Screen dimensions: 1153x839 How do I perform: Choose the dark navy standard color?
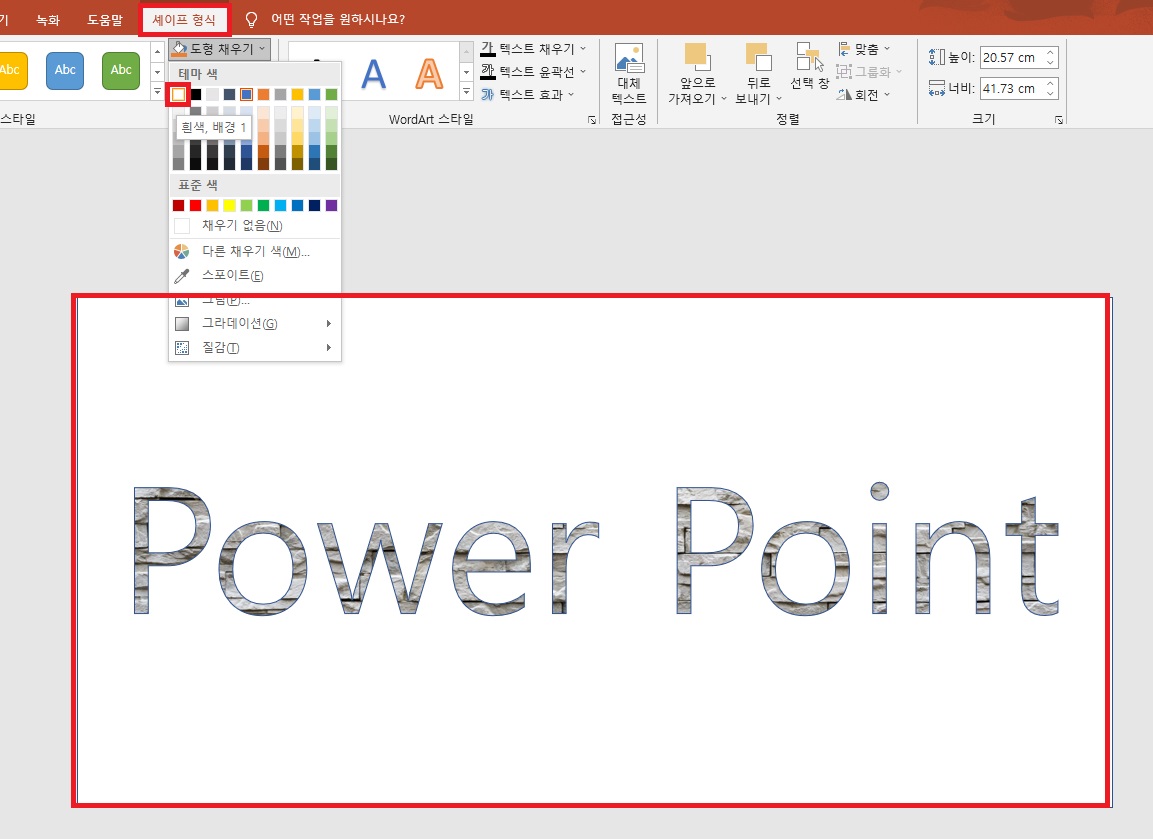315,205
